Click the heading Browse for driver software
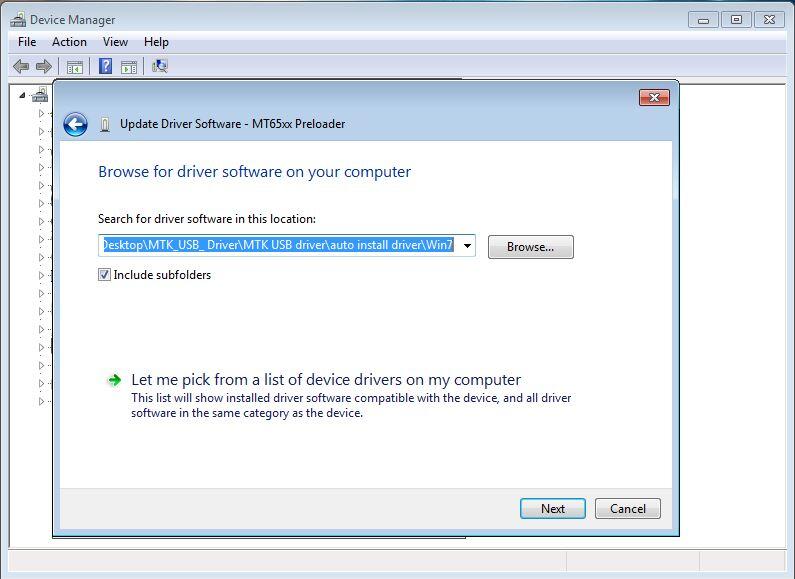Screen dimensions: 795x579 tap(255, 172)
